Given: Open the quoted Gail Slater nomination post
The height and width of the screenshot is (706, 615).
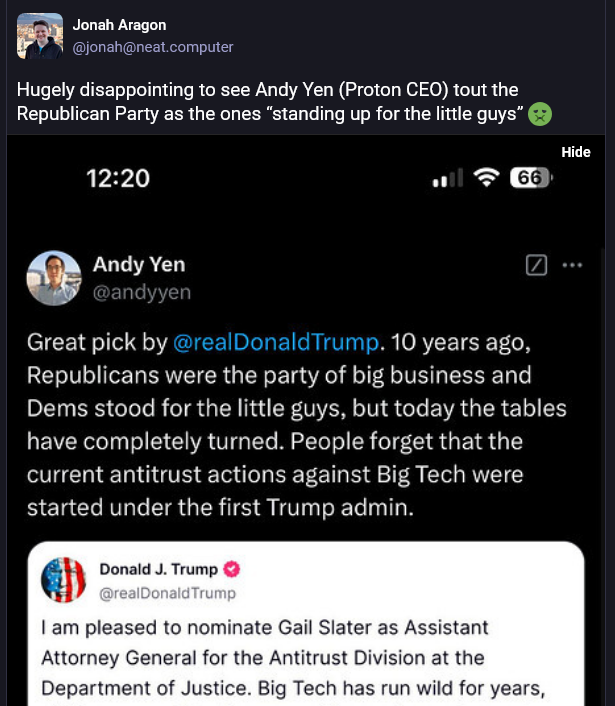Looking at the screenshot, I should coord(306,624).
